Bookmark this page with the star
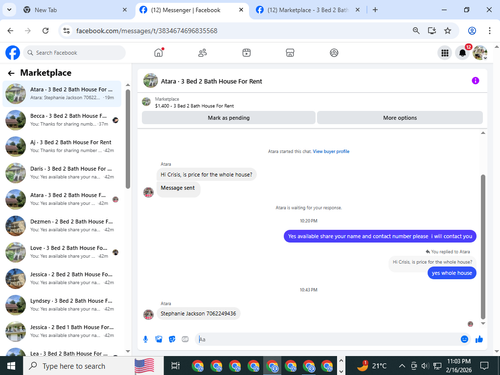The height and width of the screenshot is (375, 500). (x=447, y=31)
